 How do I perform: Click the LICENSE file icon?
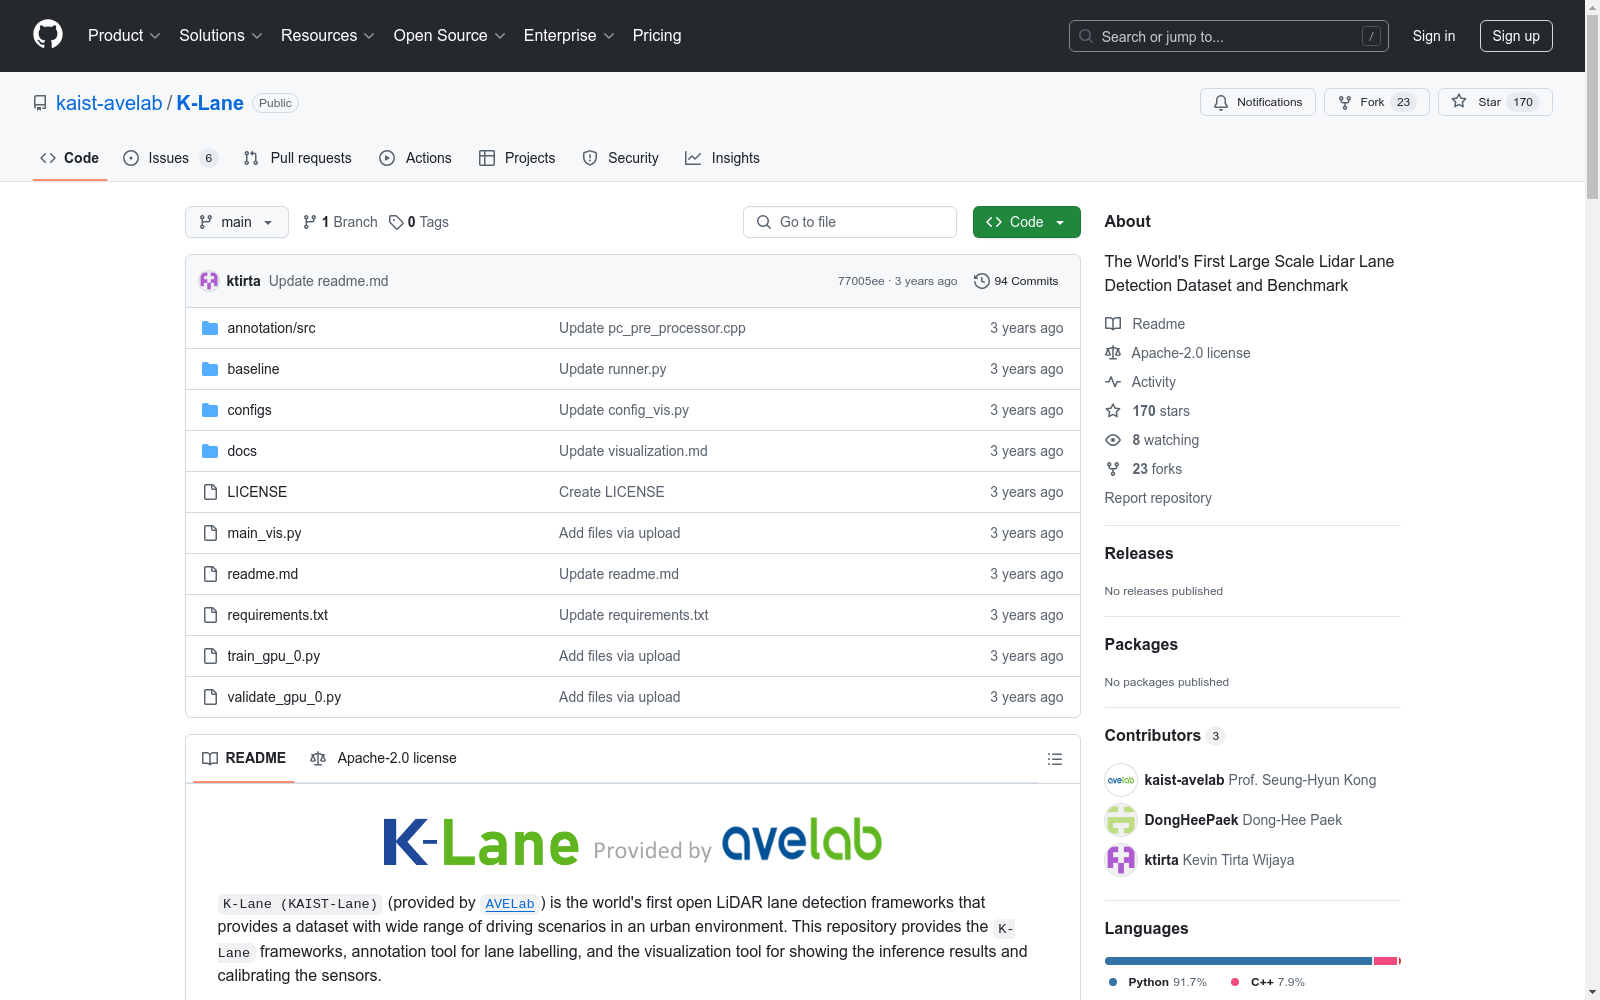click(210, 492)
